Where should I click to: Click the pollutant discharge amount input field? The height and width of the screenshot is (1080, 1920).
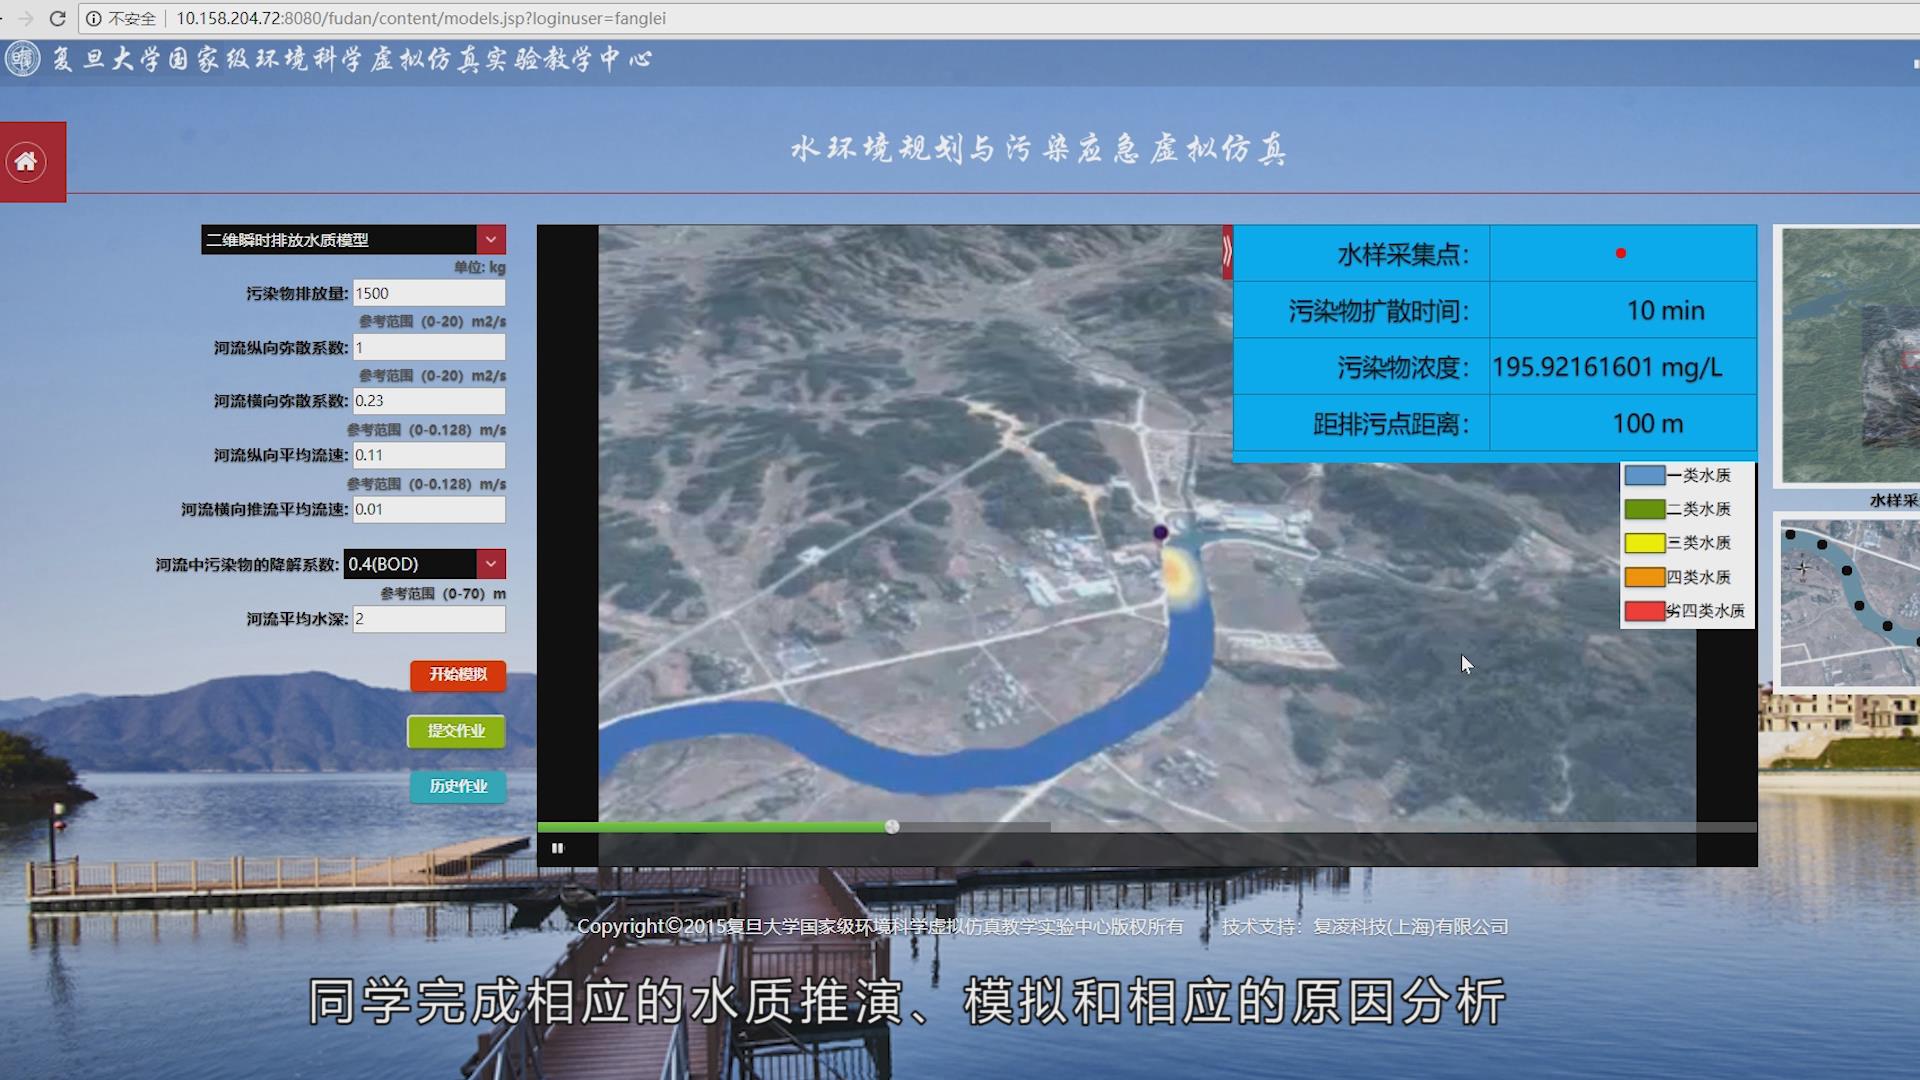pos(428,293)
